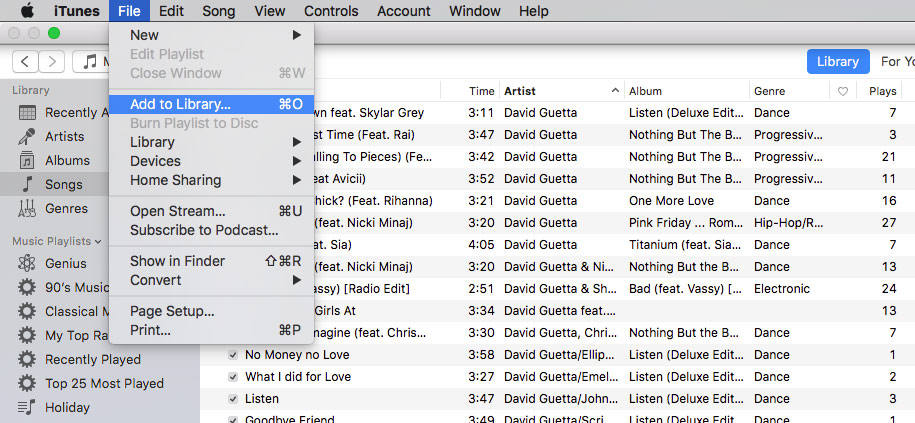Select Page Setup menu entry

click(x=211, y=312)
